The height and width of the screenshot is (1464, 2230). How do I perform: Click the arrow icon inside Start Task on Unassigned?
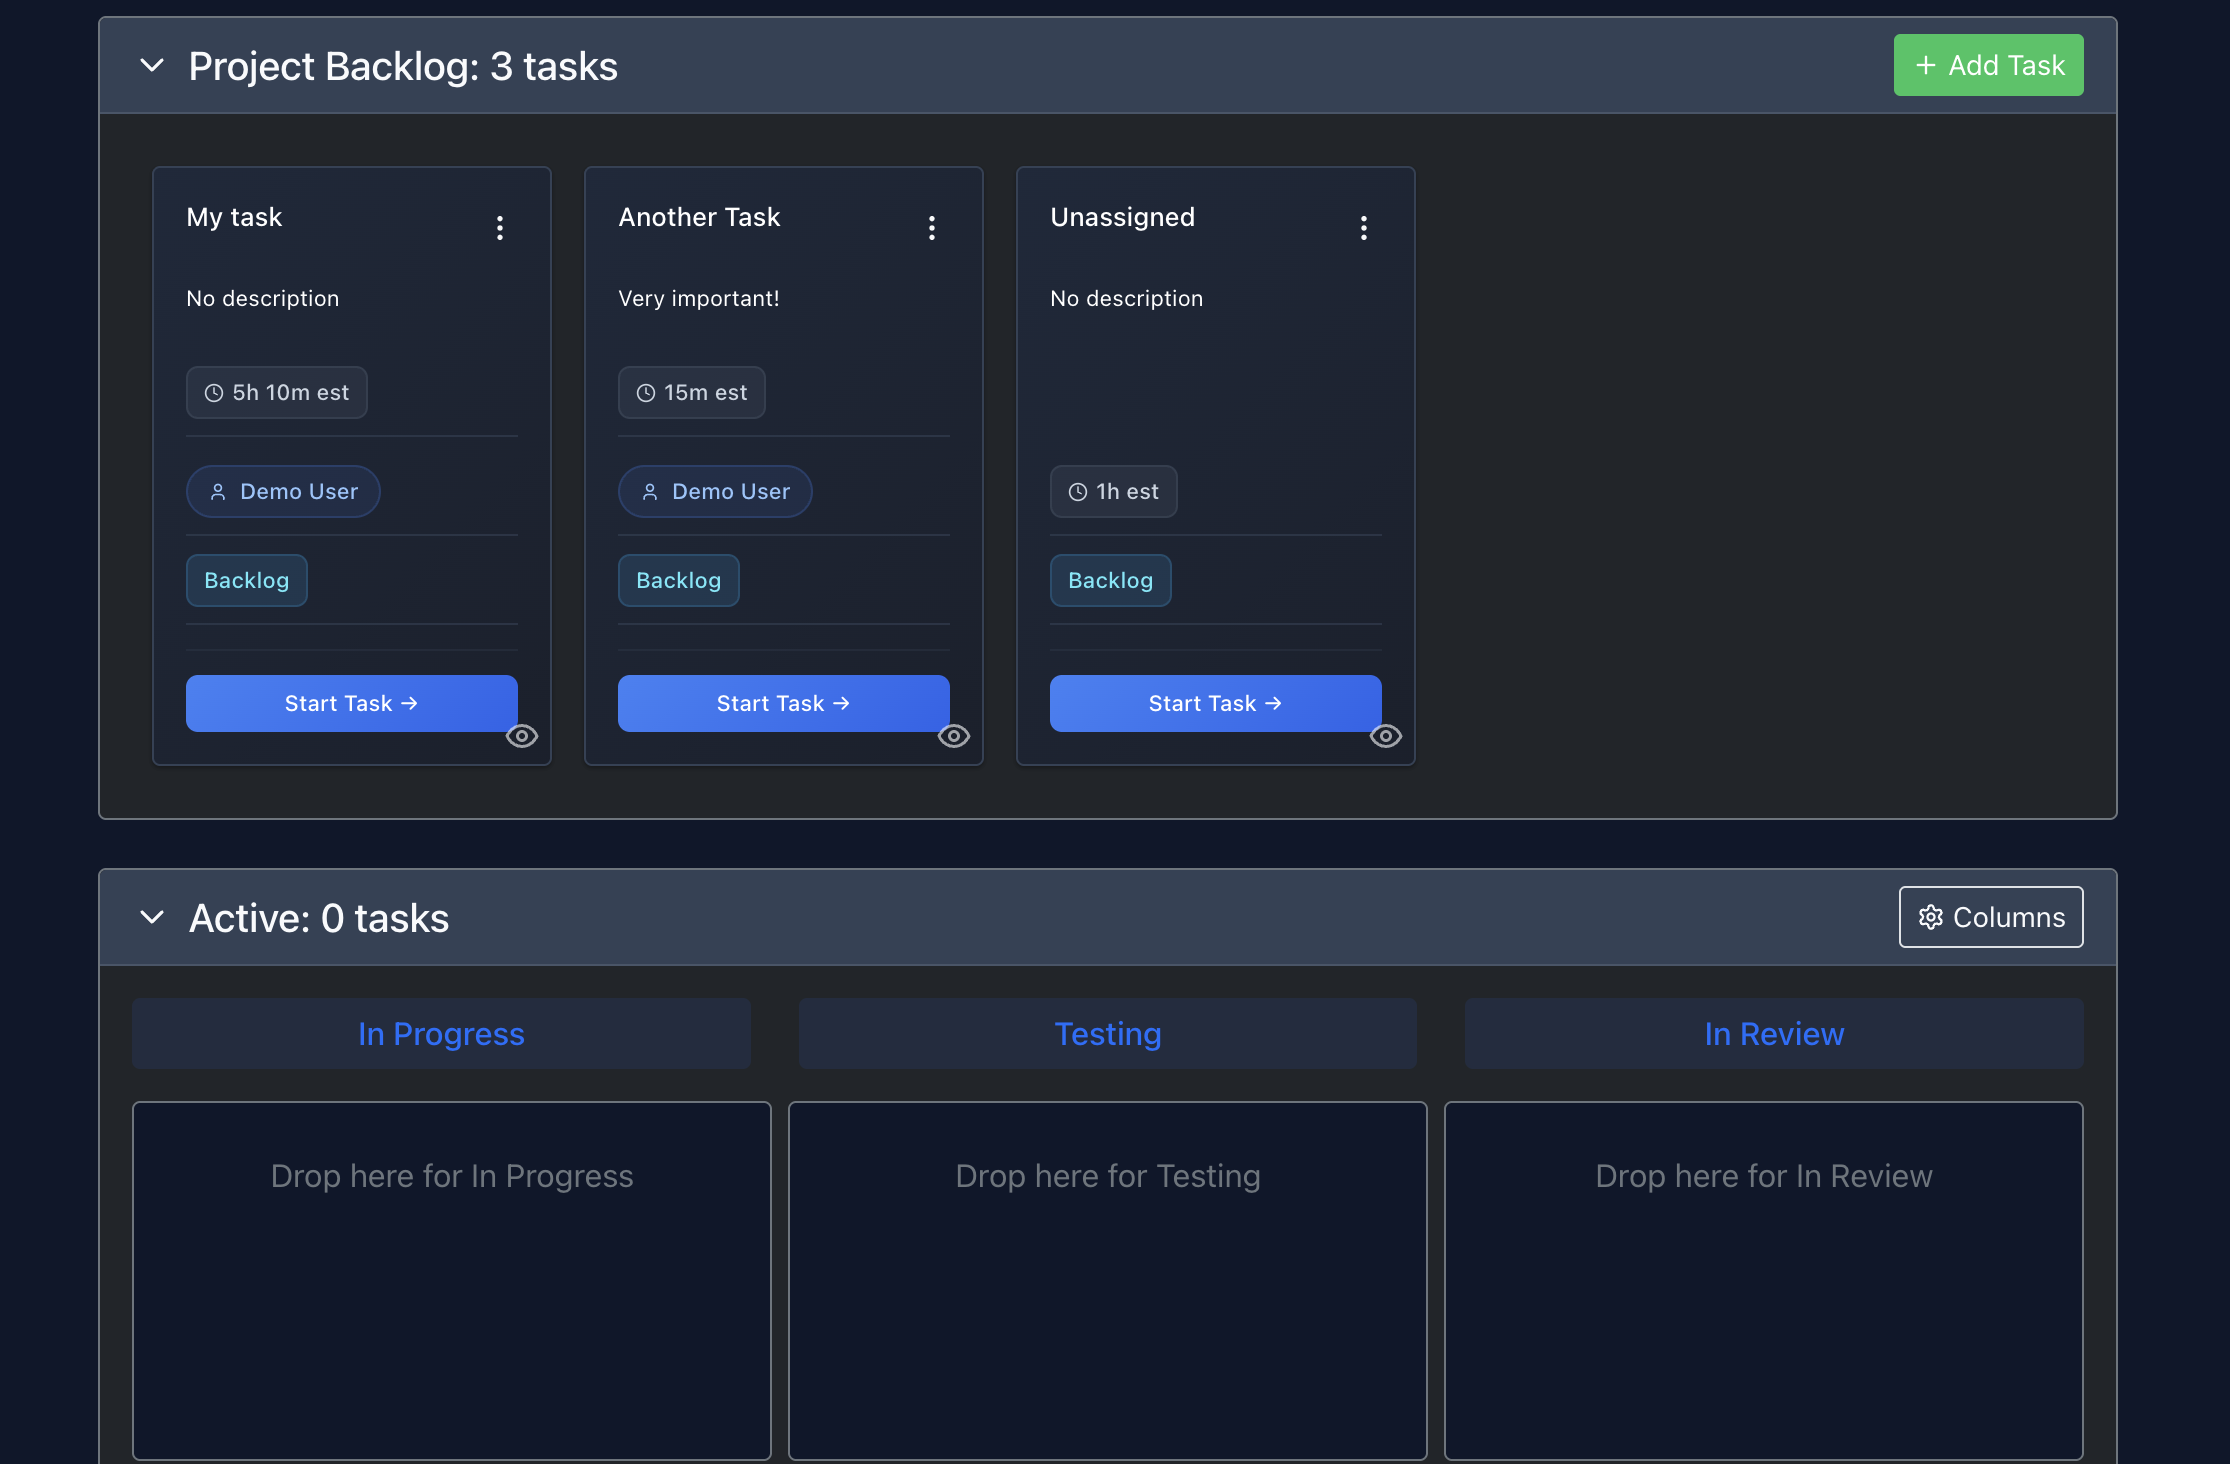[x=1272, y=703]
